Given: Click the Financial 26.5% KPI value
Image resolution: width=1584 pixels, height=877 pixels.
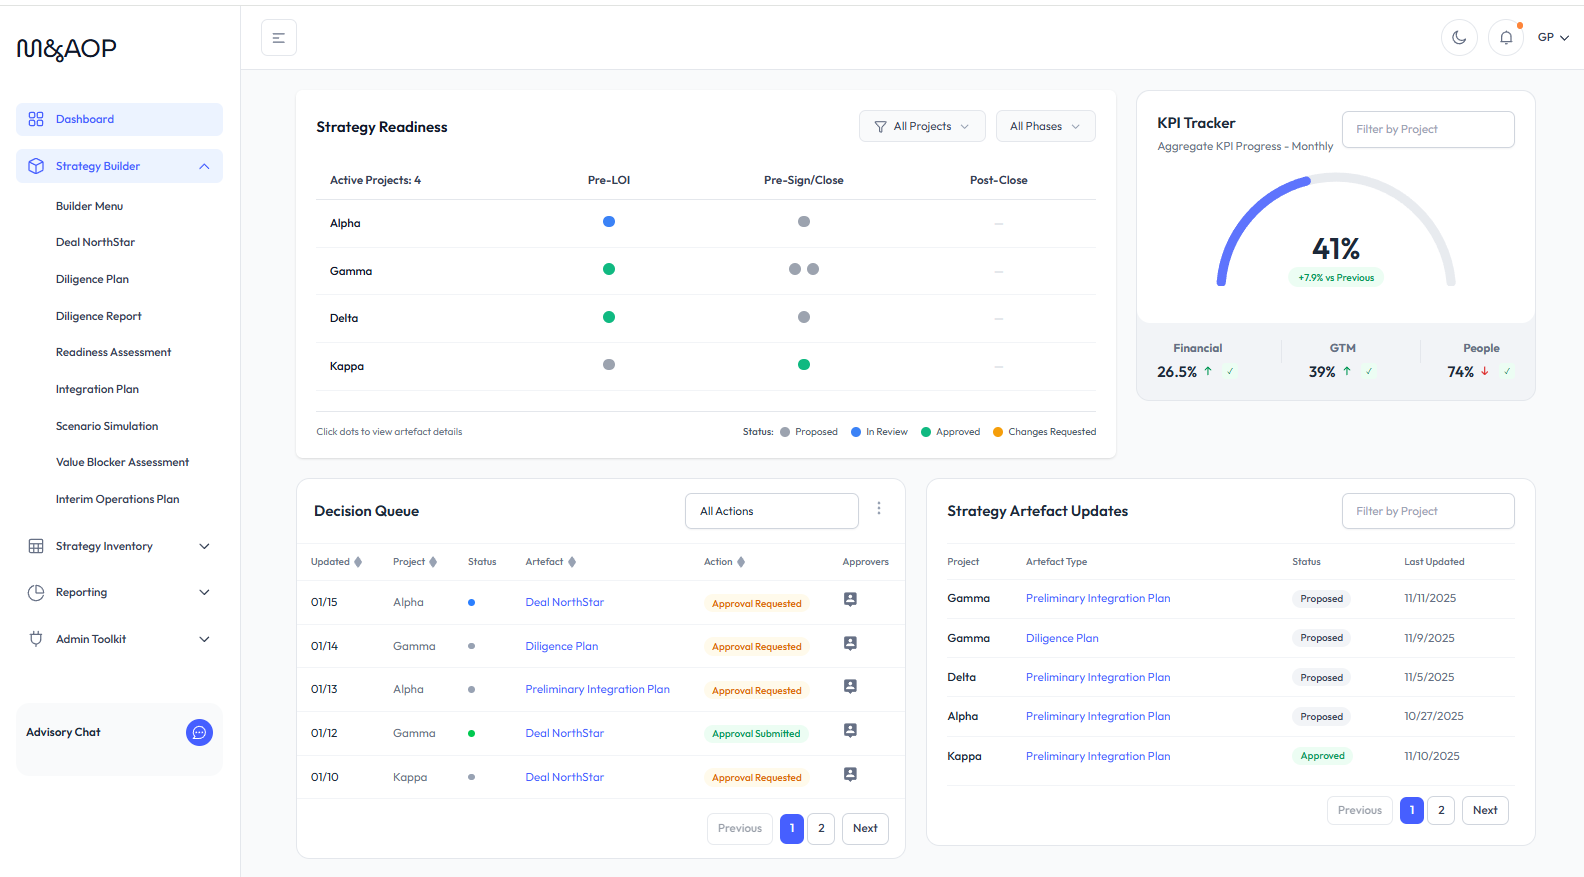Looking at the screenshot, I should coord(1177,372).
